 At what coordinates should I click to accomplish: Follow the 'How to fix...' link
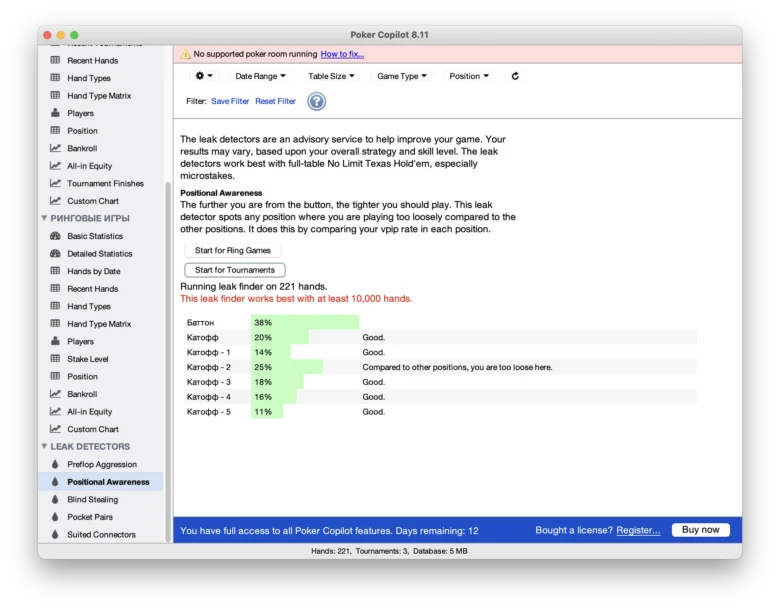coord(342,54)
